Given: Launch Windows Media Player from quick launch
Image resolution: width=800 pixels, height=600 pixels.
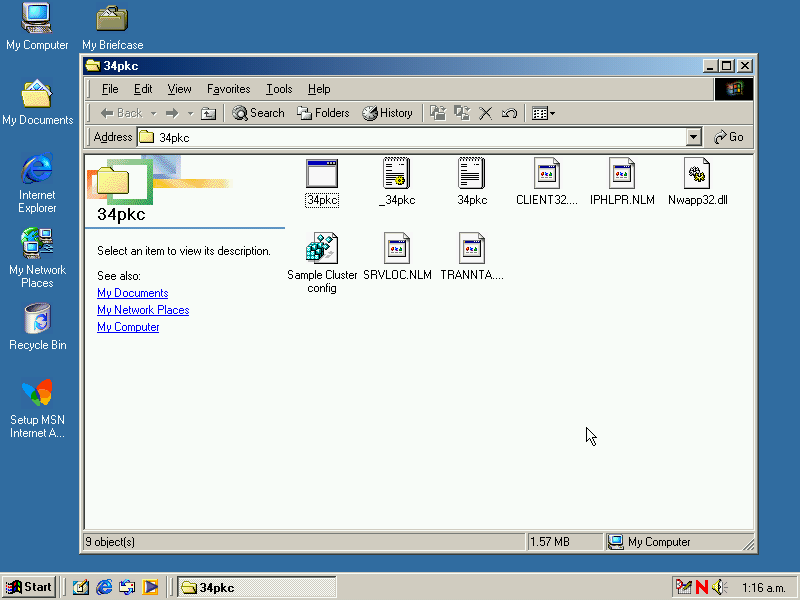Looking at the screenshot, I should click(150, 587).
